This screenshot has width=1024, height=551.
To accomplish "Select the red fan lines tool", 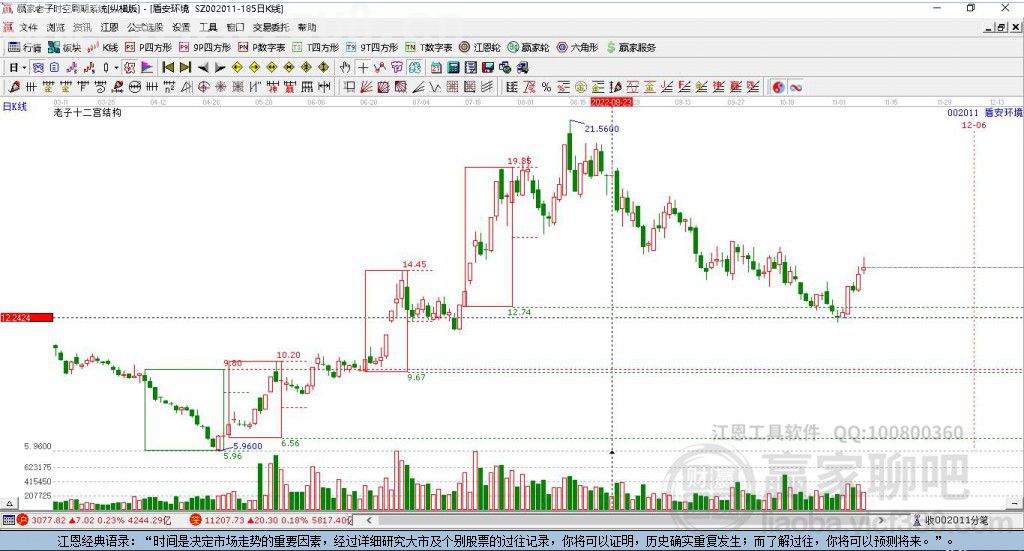I will click(x=366, y=87).
